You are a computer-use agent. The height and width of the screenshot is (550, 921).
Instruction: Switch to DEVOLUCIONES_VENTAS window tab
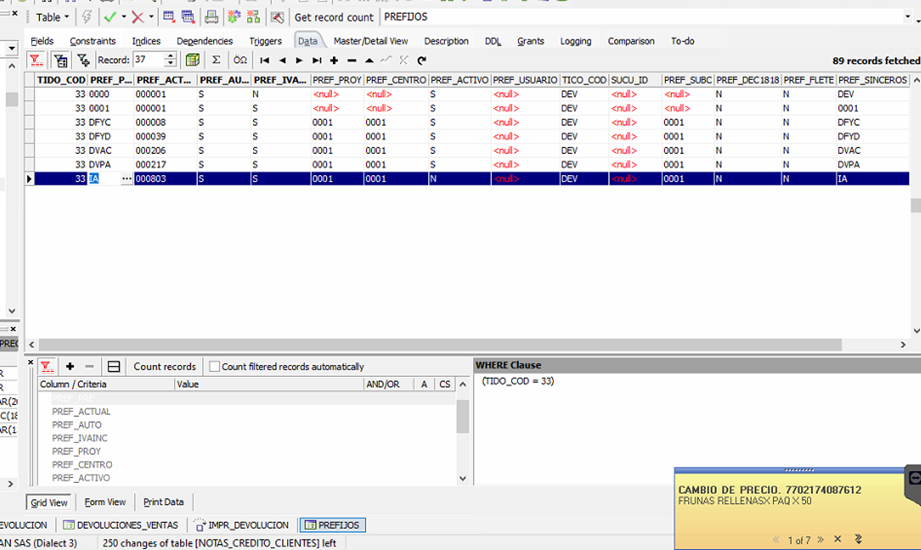120,525
